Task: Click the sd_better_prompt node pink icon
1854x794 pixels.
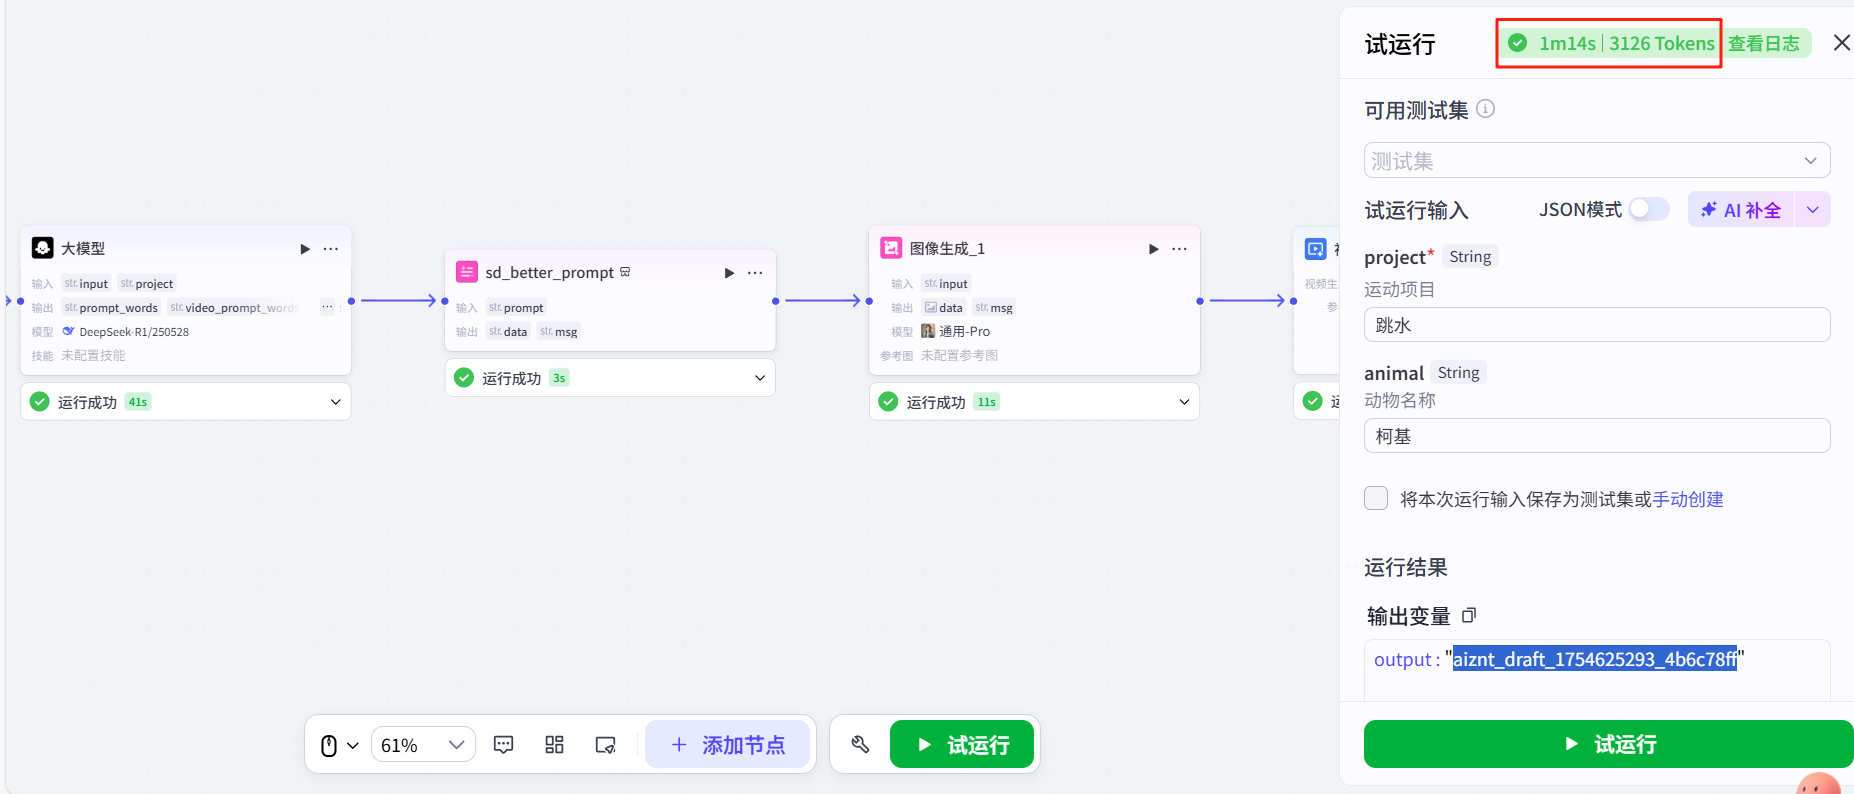Action: (467, 272)
